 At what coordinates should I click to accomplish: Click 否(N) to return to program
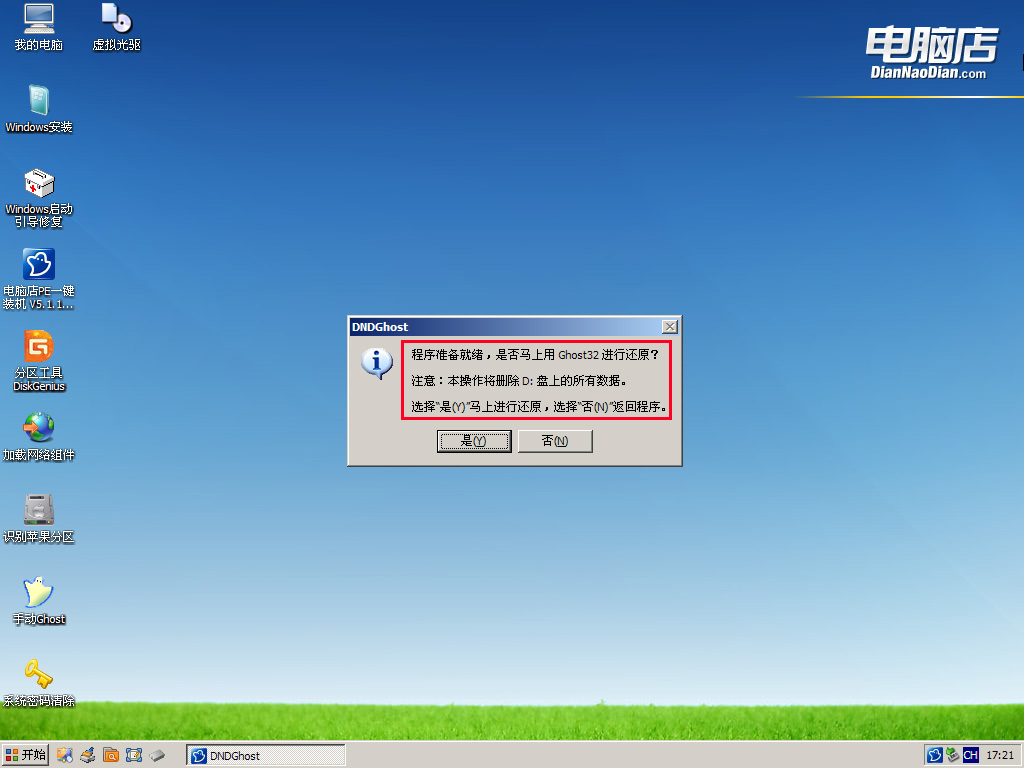[x=555, y=441]
